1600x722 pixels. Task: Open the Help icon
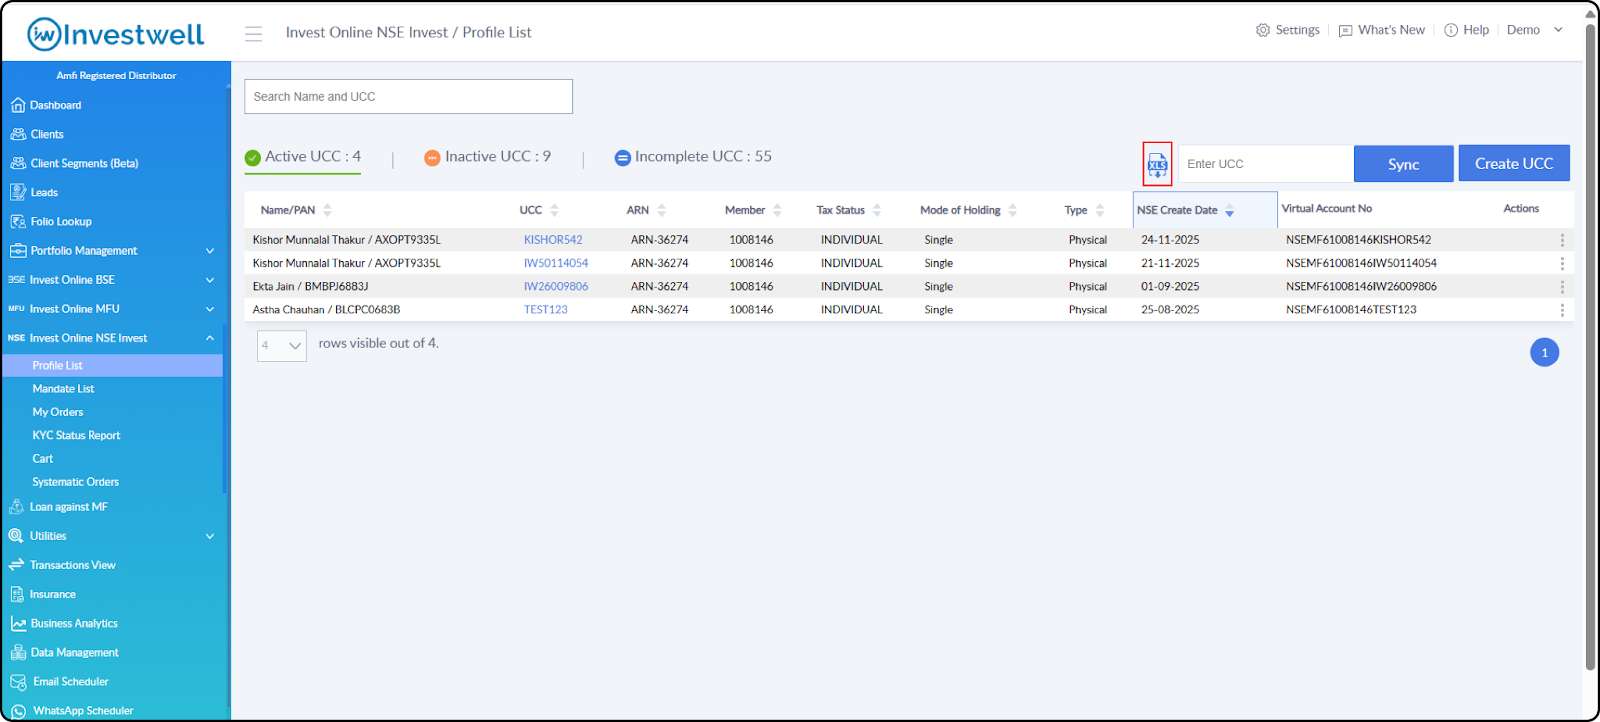click(1451, 30)
